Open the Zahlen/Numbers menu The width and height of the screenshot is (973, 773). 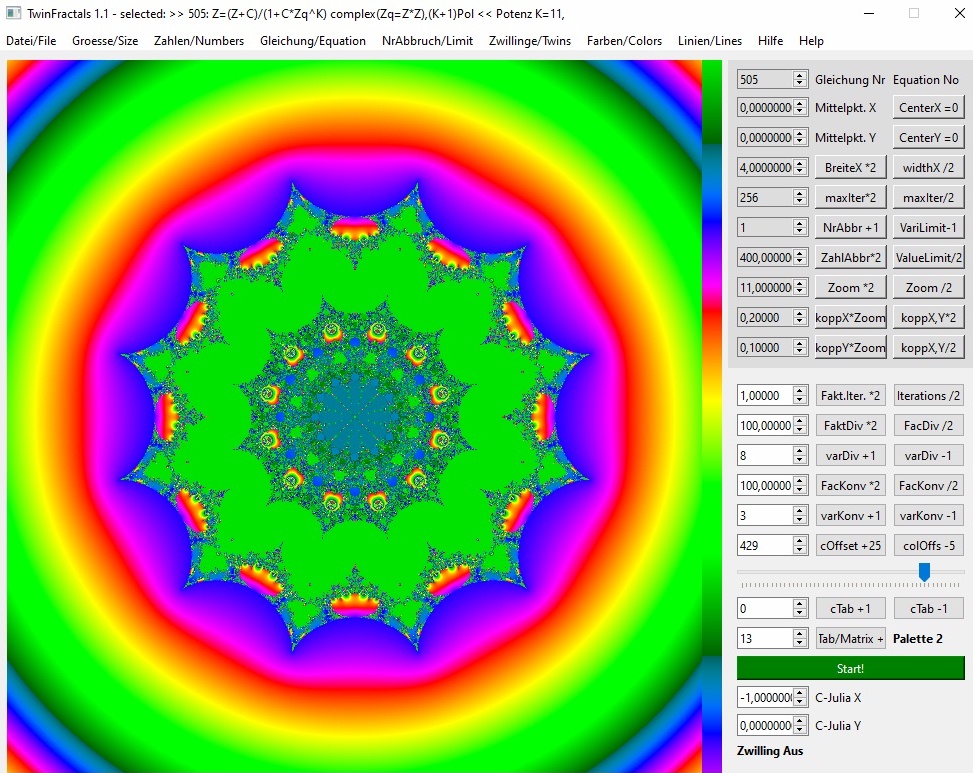(199, 41)
